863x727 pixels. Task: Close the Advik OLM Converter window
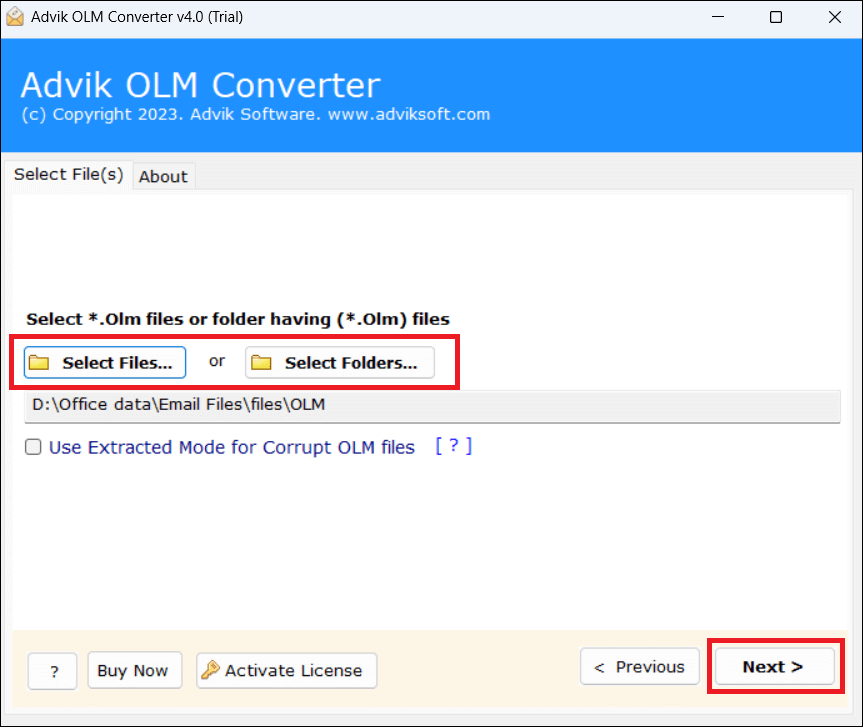[833, 17]
